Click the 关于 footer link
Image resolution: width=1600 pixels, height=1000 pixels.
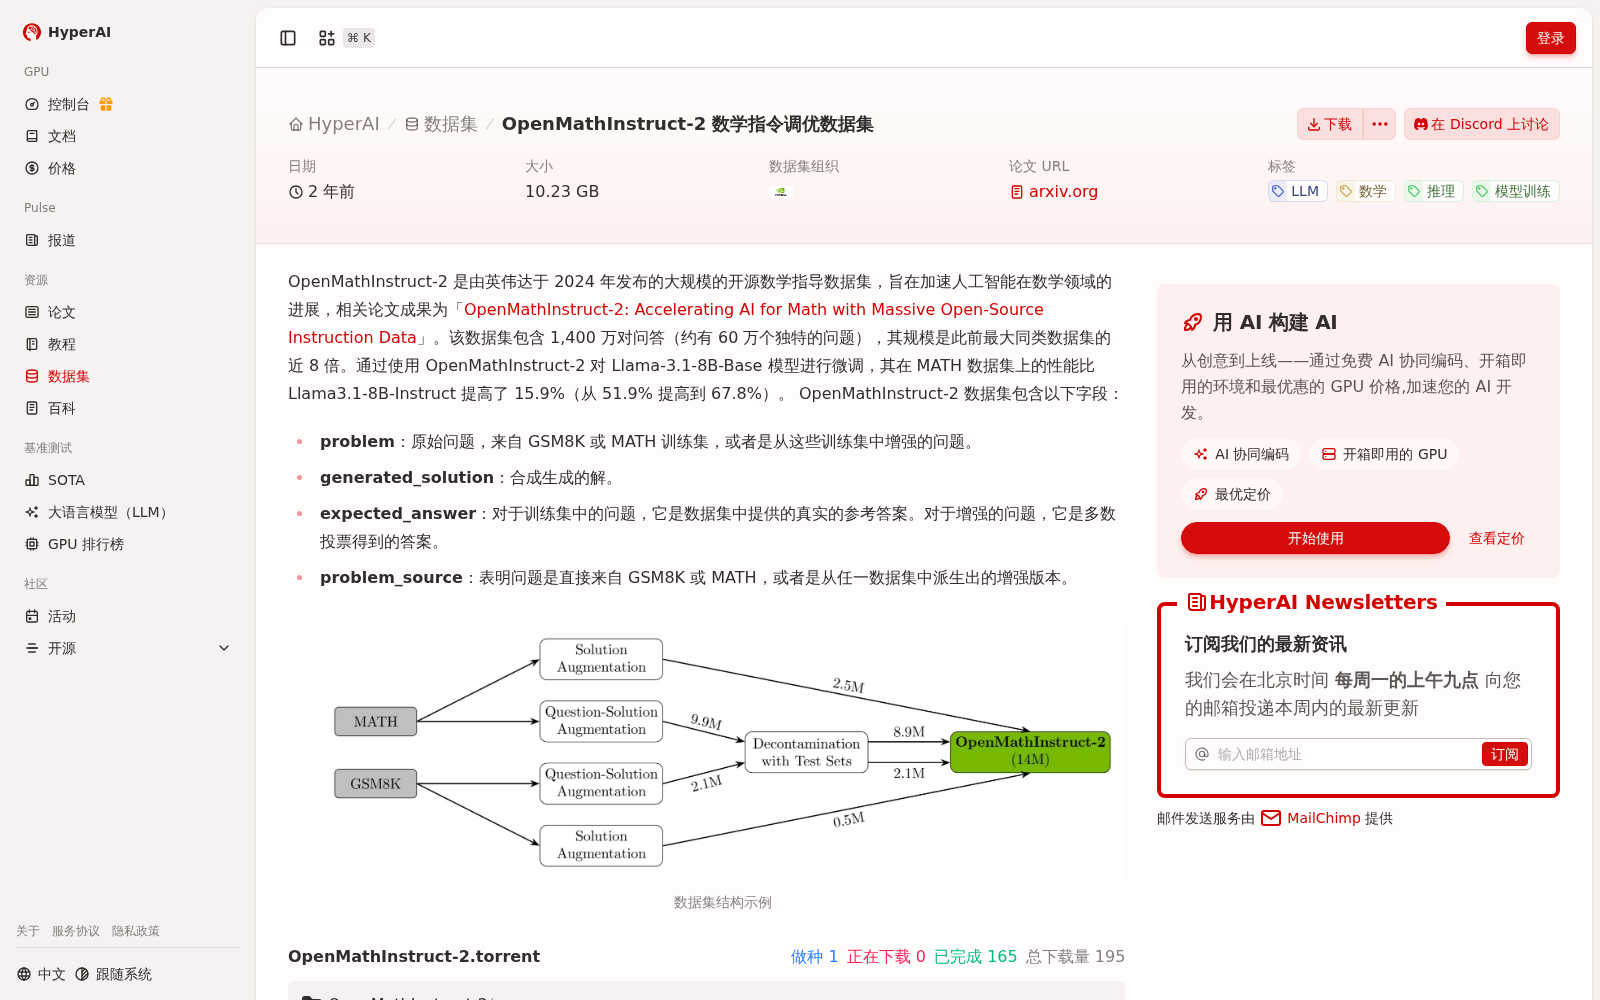pyautogui.click(x=28, y=931)
